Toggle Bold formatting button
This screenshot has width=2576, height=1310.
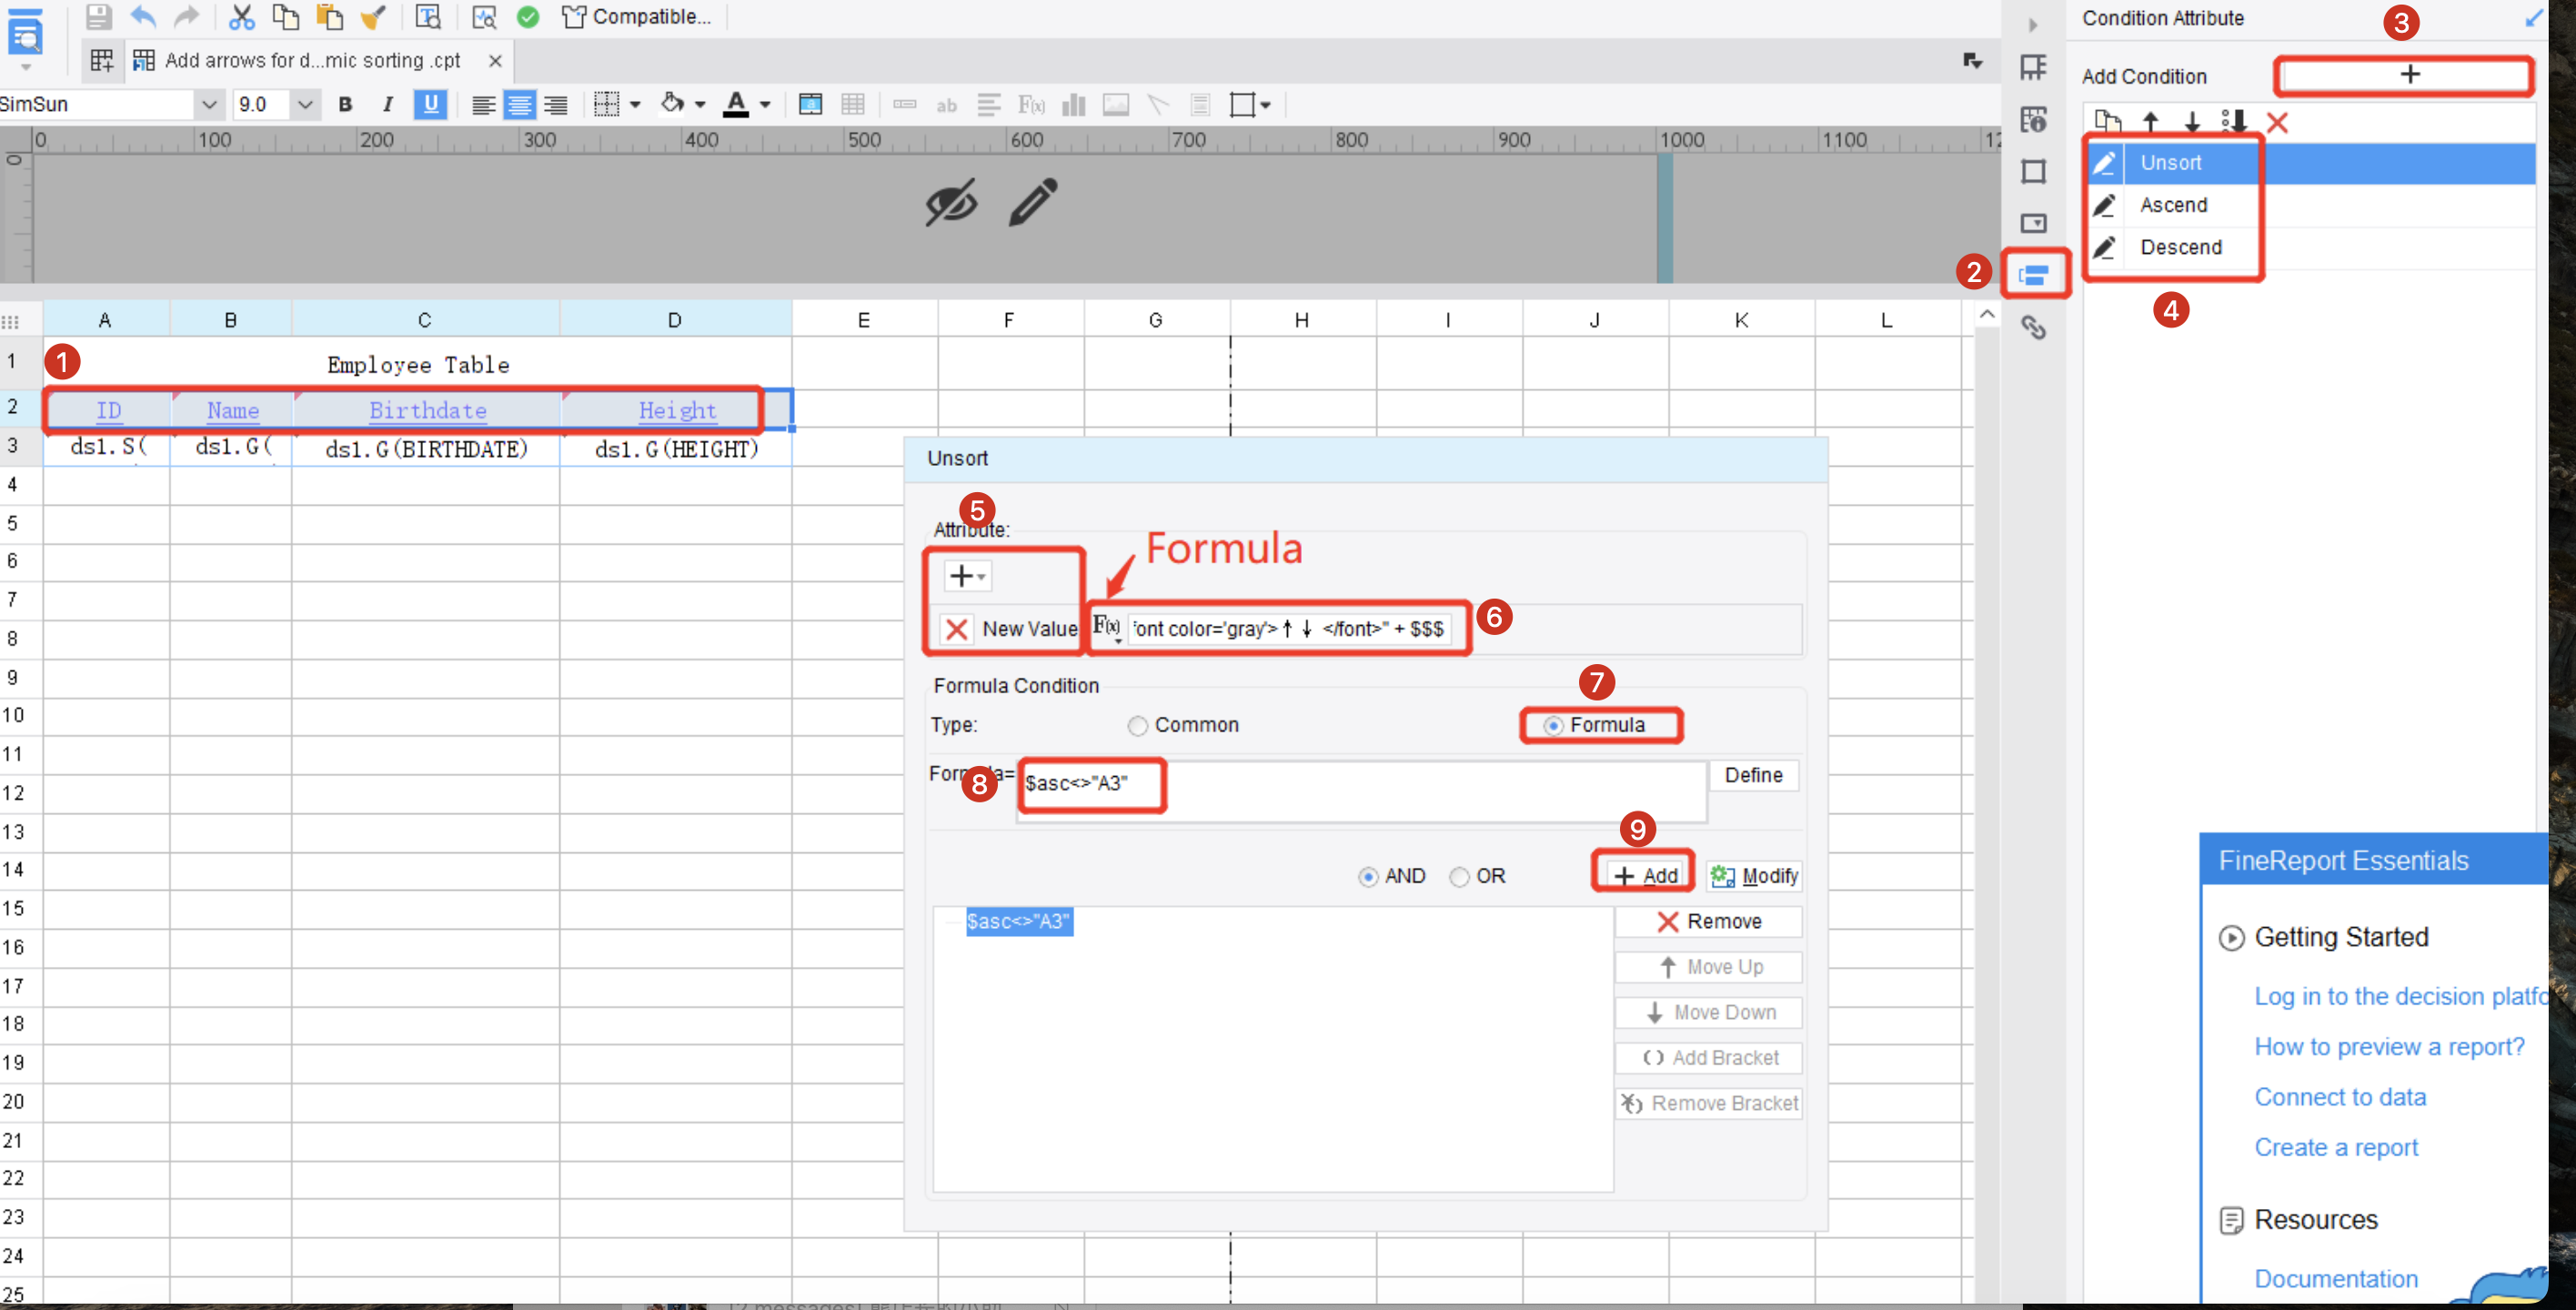[345, 104]
